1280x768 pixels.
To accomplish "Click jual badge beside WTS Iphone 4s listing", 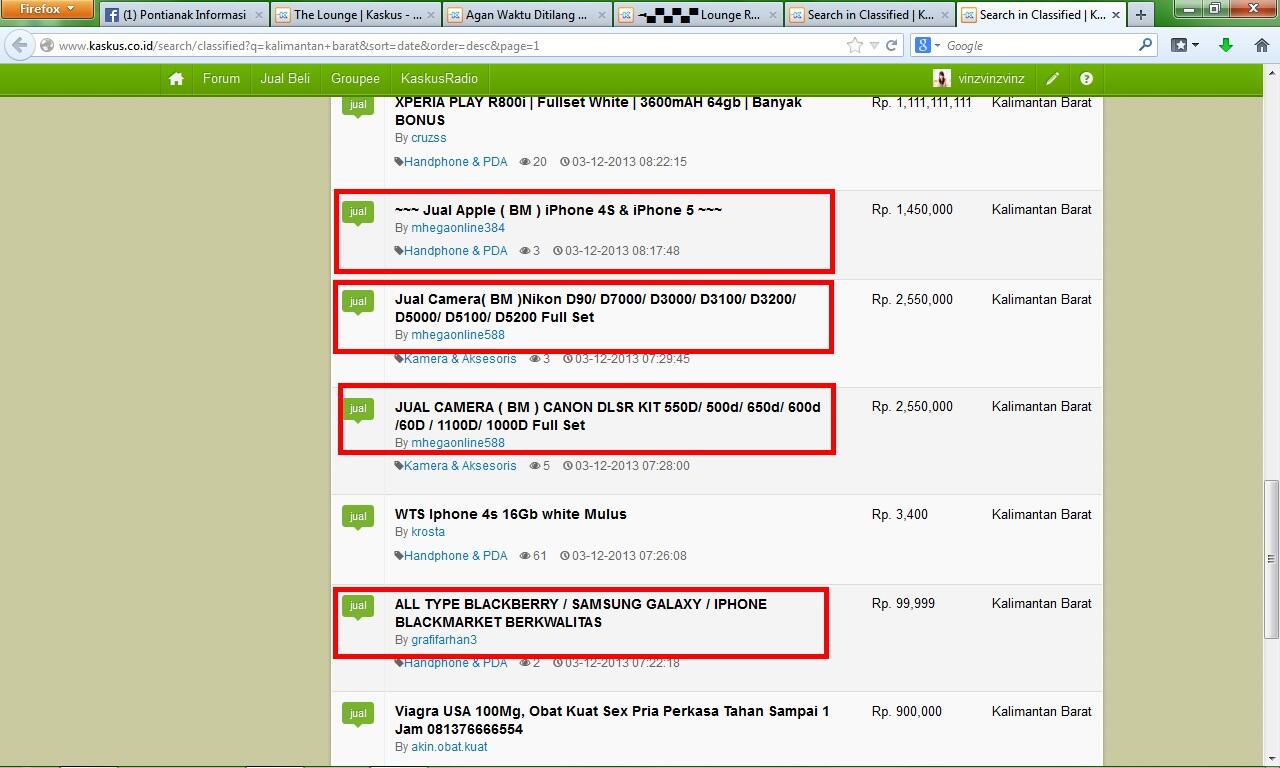I will 358,518.
